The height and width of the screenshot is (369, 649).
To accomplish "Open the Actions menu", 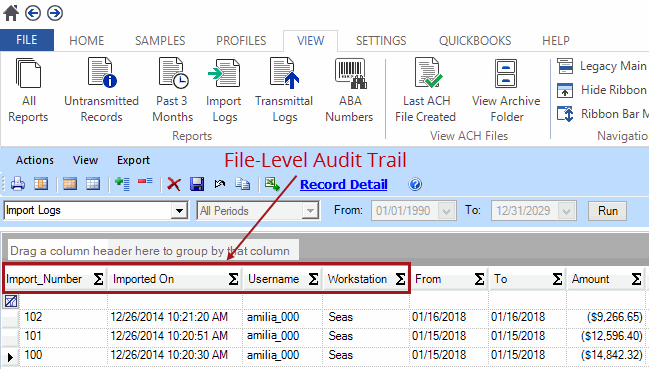I will click(x=35, y=160).
